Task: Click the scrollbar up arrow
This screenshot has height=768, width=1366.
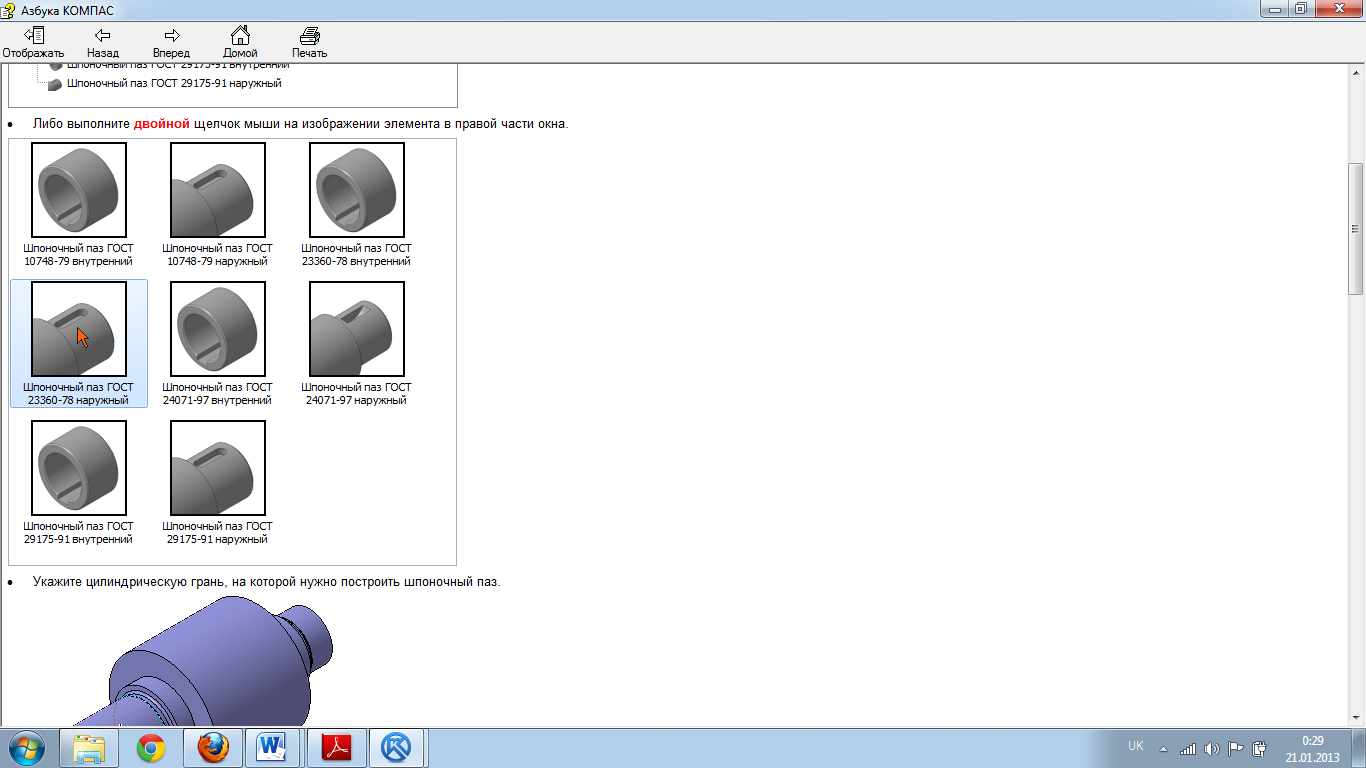Action: pos(1356,73)
